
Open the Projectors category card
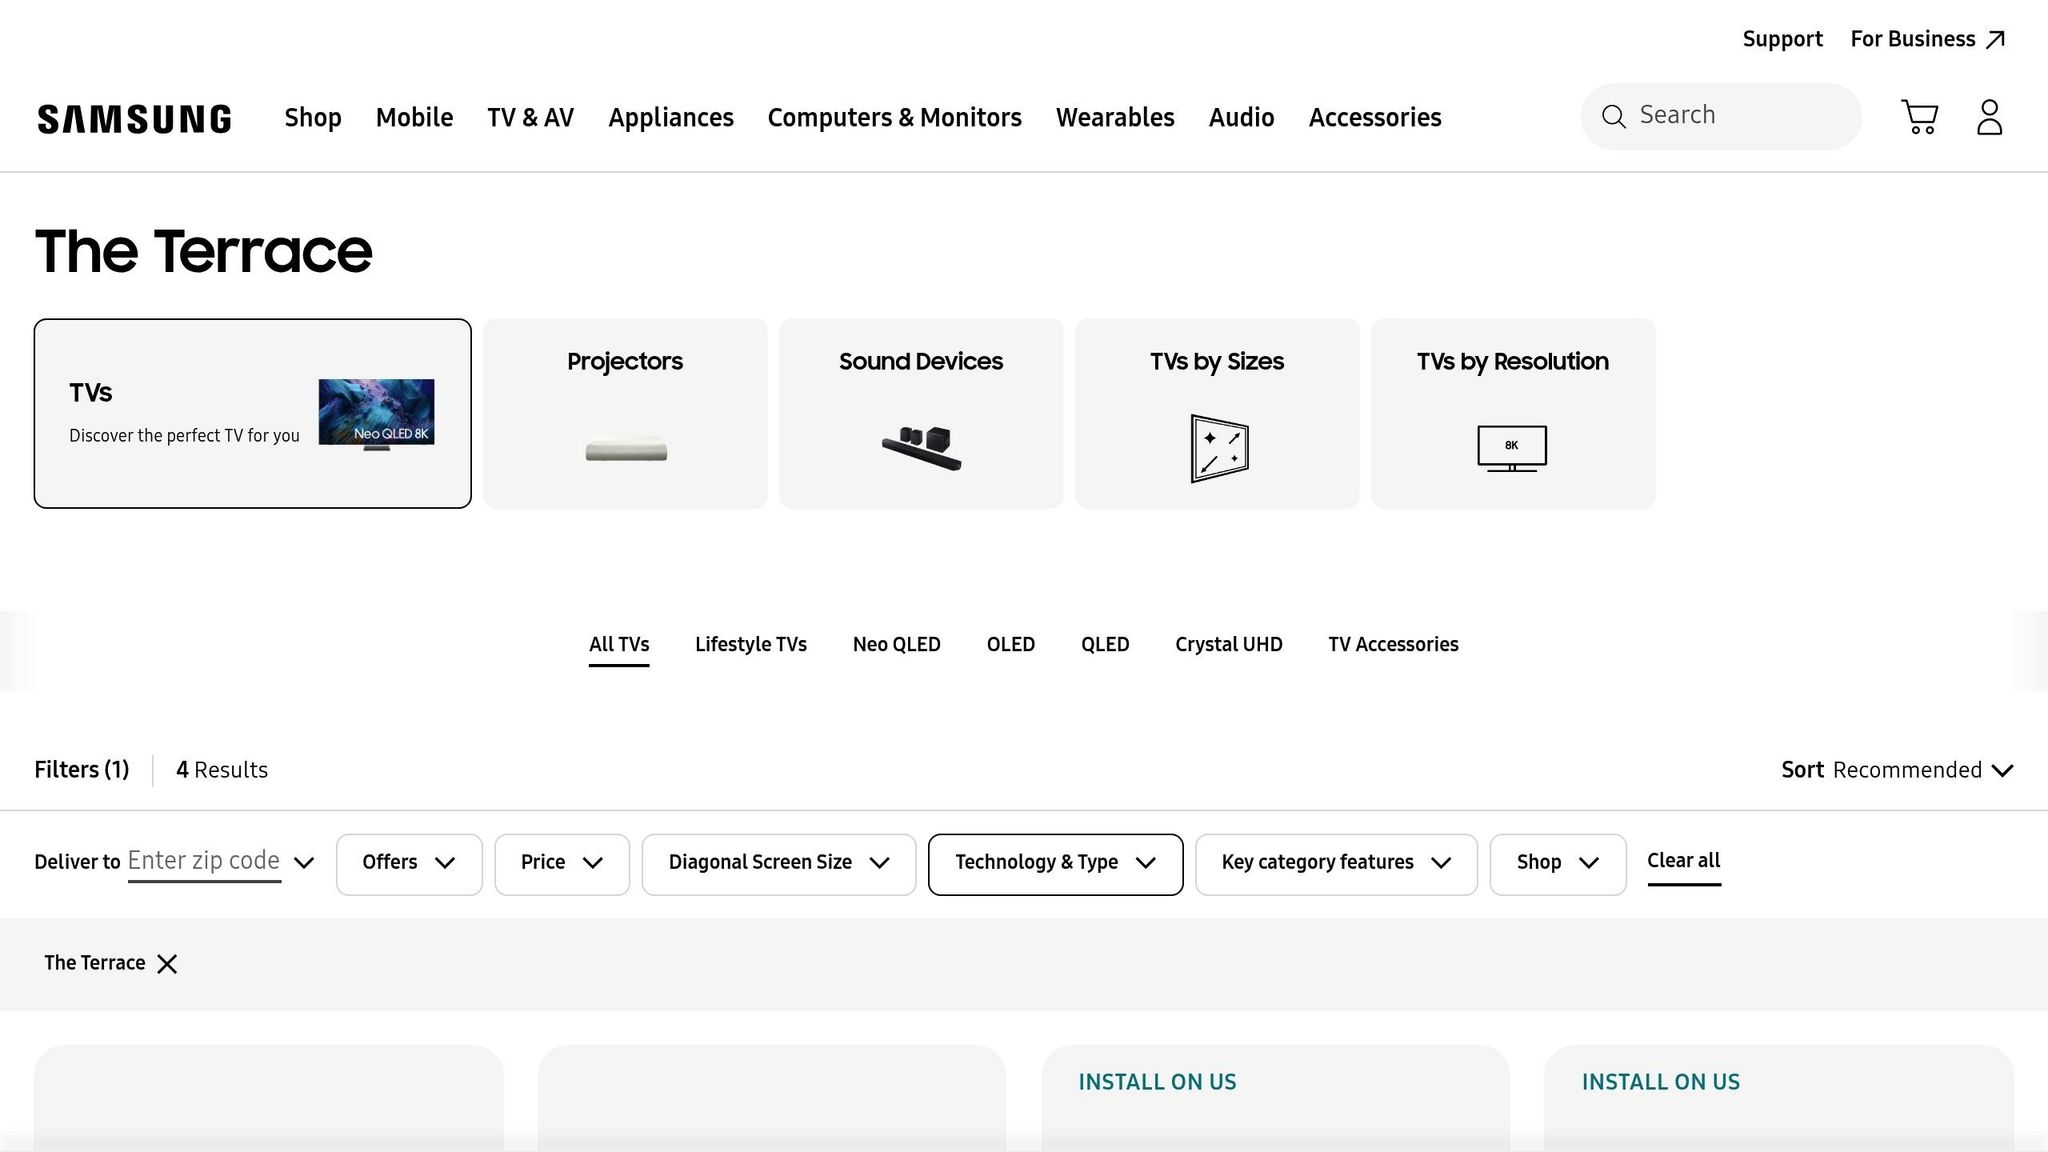click(x=626, y=414)
